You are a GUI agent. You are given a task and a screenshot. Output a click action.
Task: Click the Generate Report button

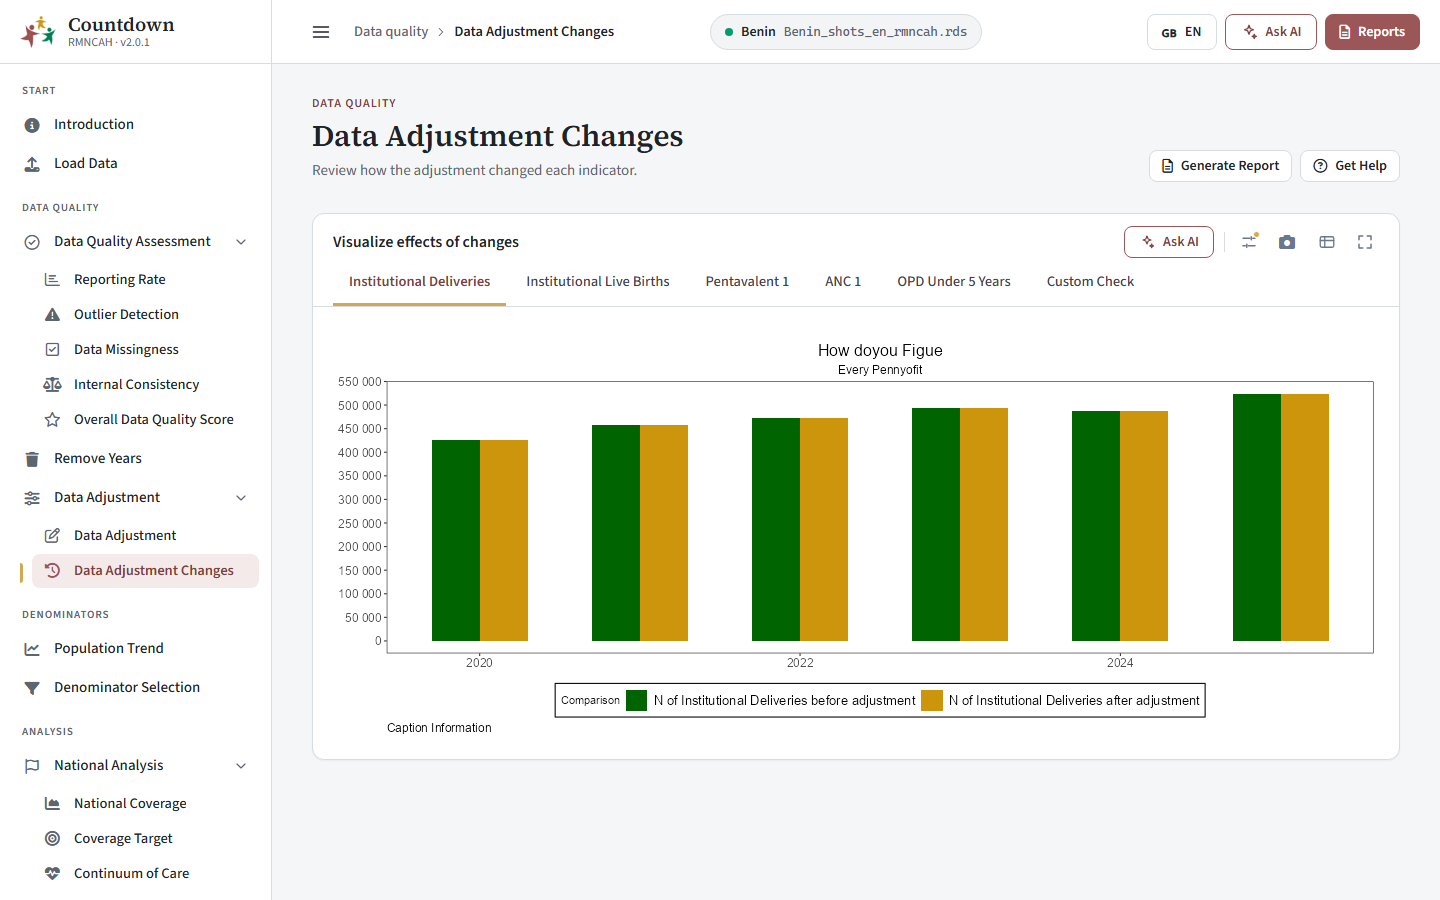coord(1220,166)
